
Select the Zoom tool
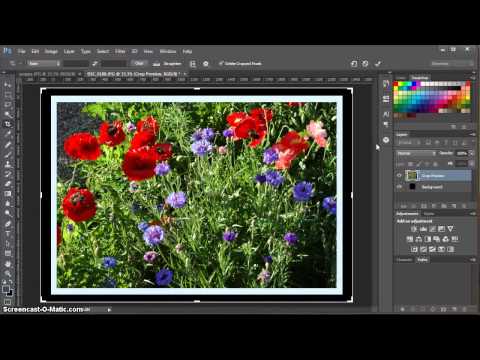pos(7,274)
